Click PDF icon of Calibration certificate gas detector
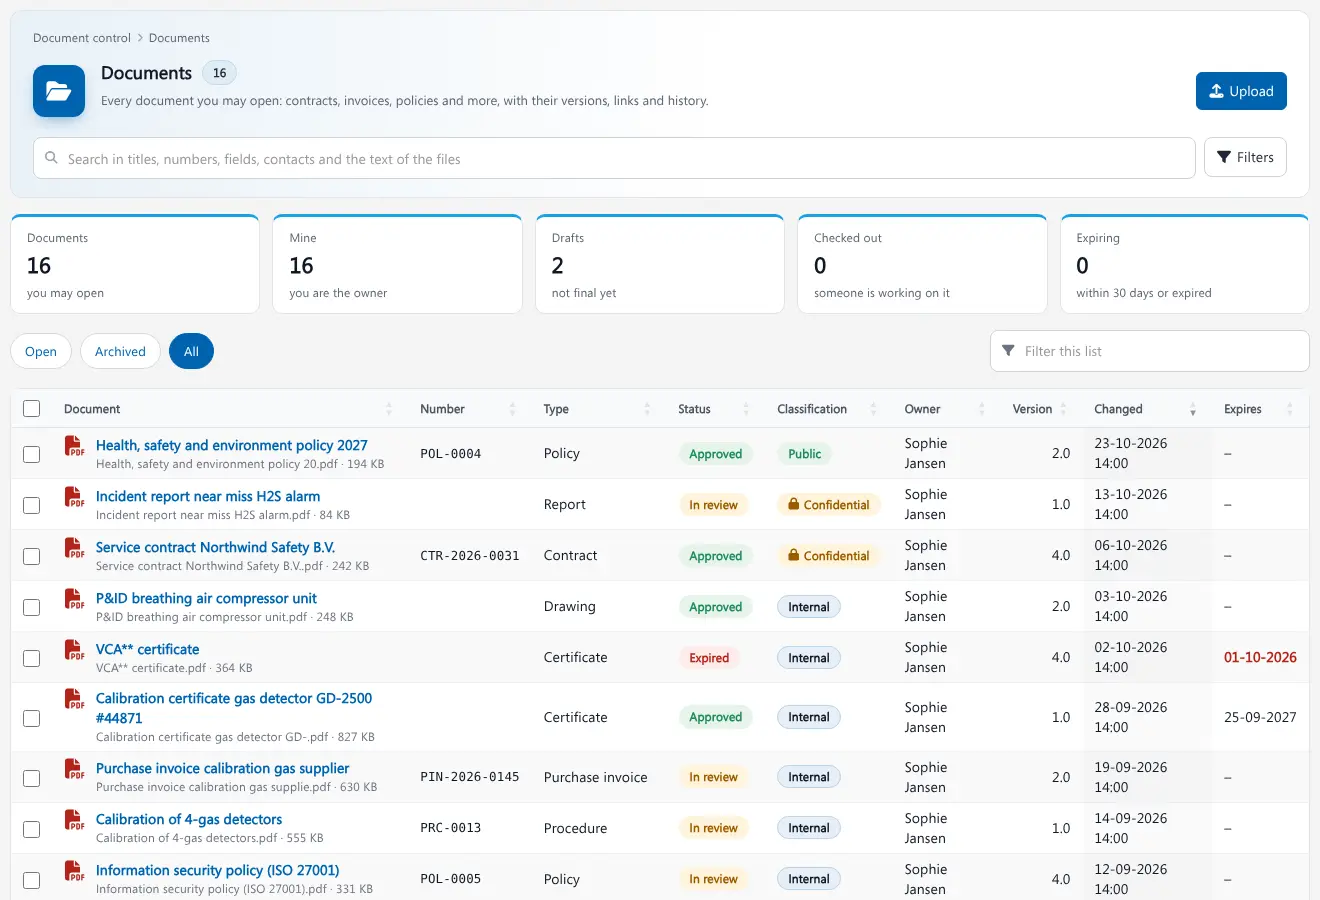The height and width of the screenshot is (900, 1320). coord(74,699)
